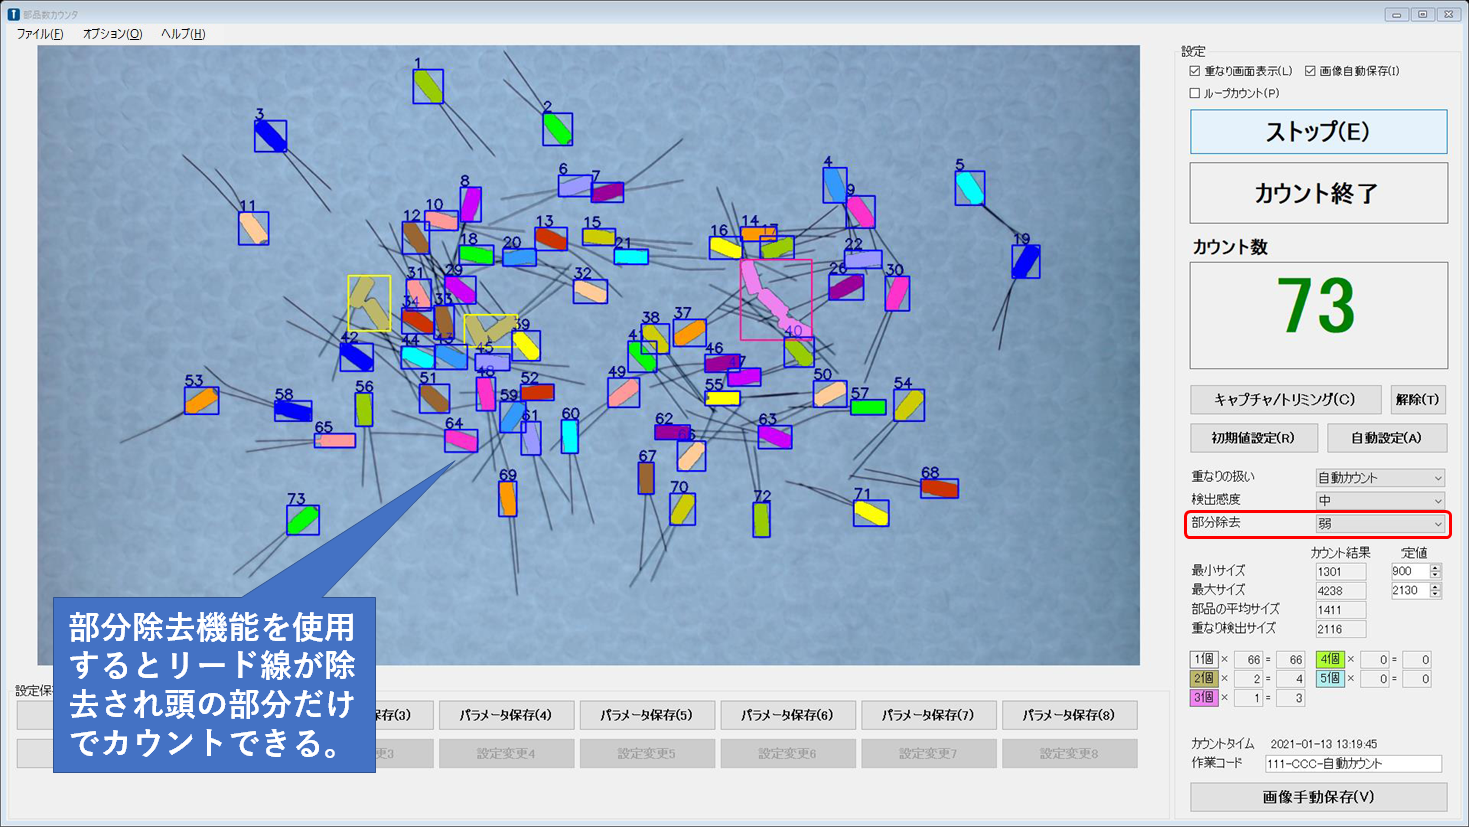
Task: Select detected part number 5 in image
Action: (x=969, y=188)
